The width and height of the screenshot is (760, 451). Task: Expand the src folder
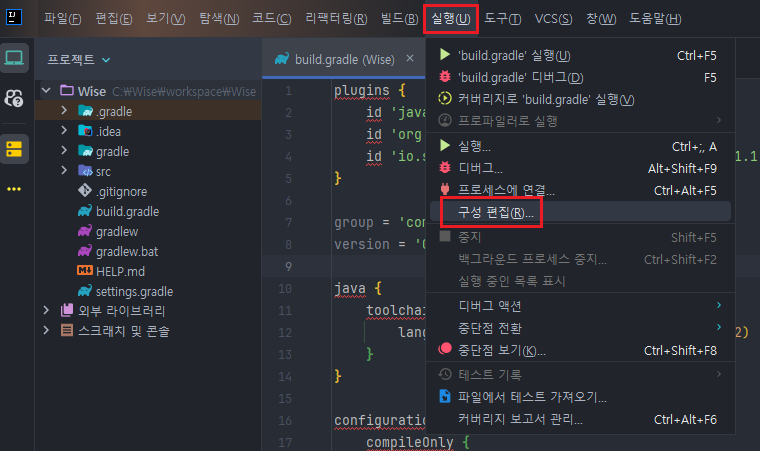[x=63, y=170]
